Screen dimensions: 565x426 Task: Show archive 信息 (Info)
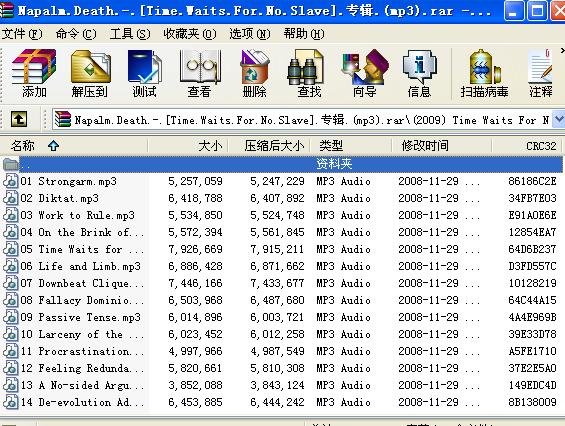coord(419,74)
